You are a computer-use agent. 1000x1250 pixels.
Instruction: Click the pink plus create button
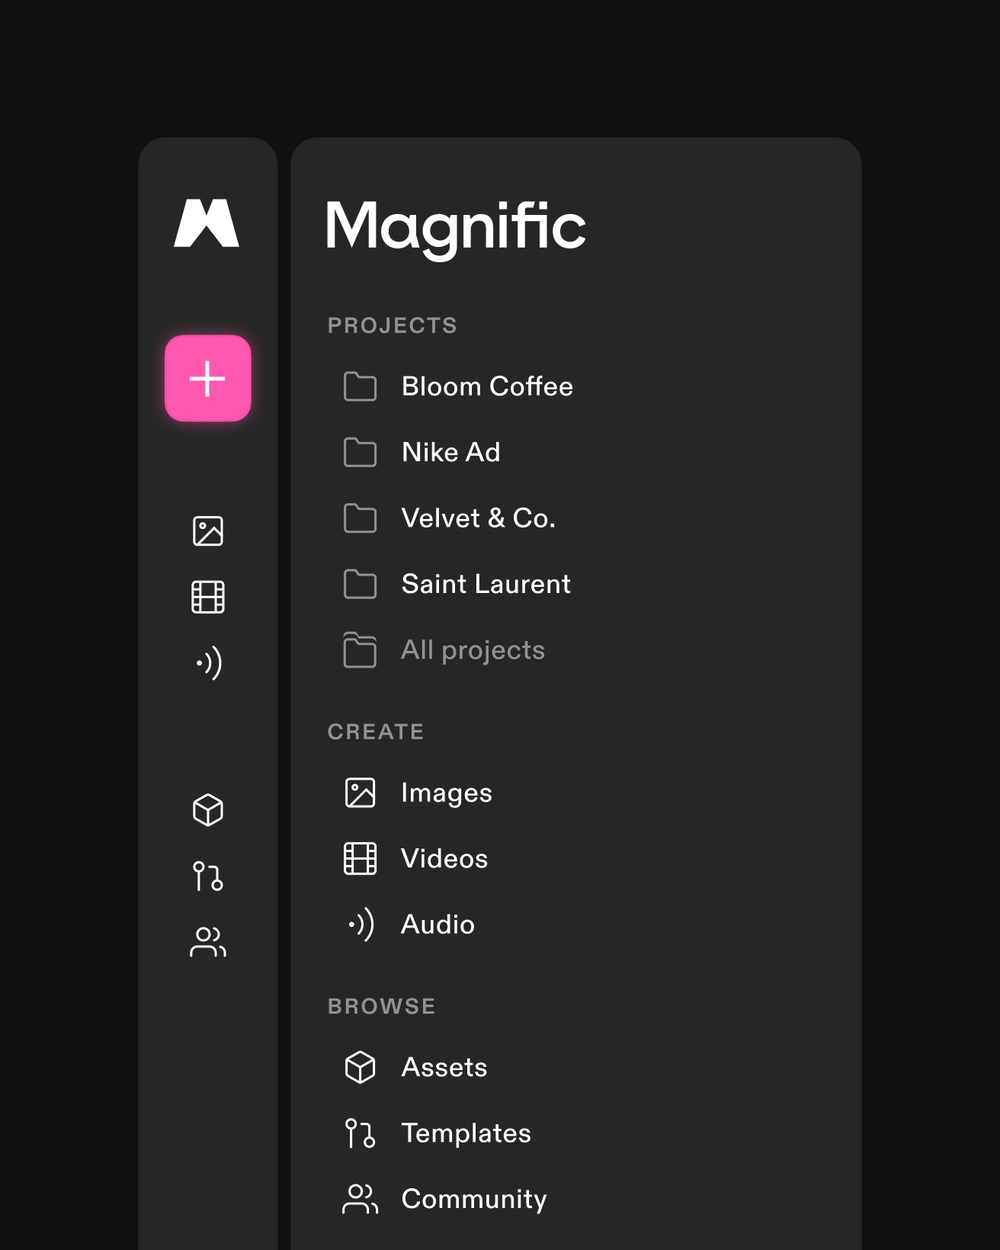click(x=208, y=379)
